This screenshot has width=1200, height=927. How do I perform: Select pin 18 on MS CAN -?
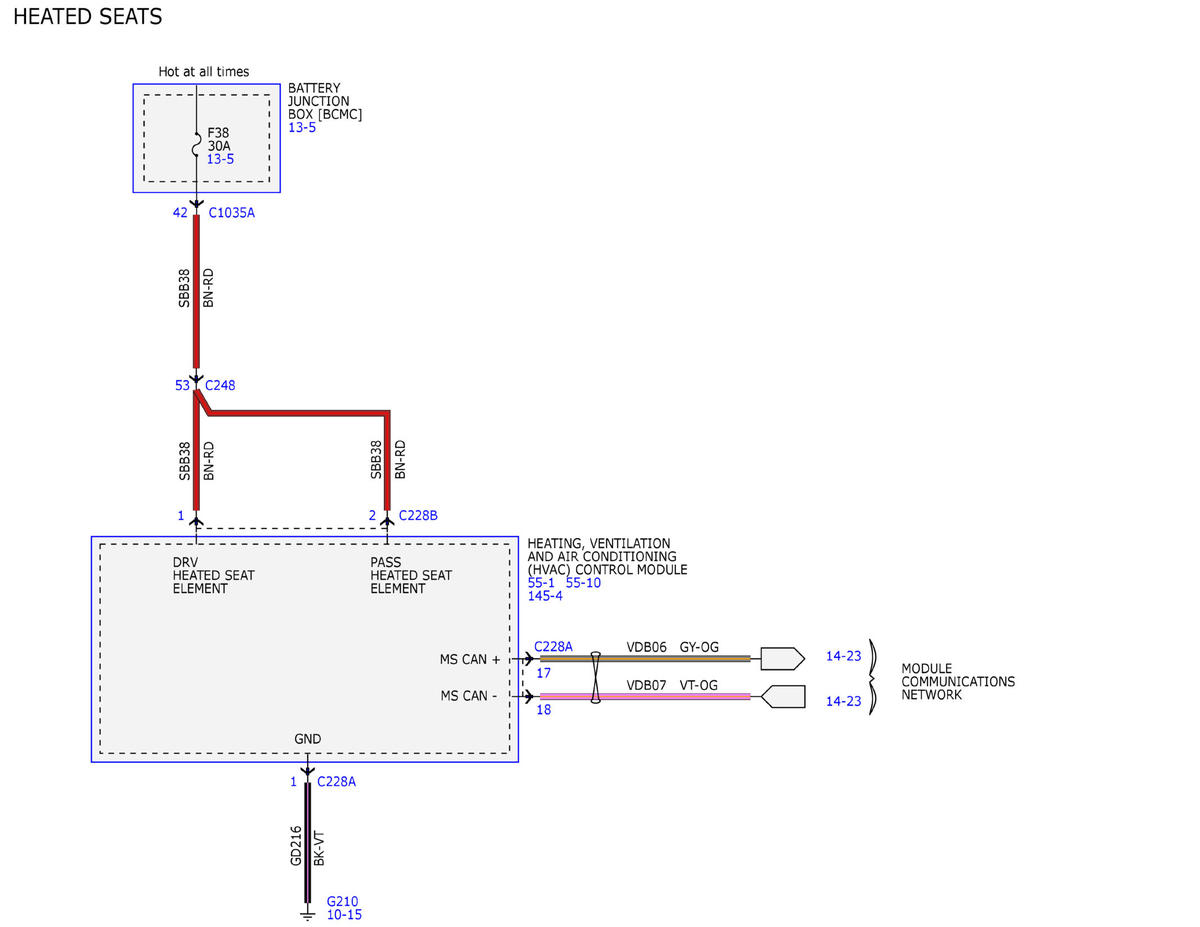click(544, 710)
